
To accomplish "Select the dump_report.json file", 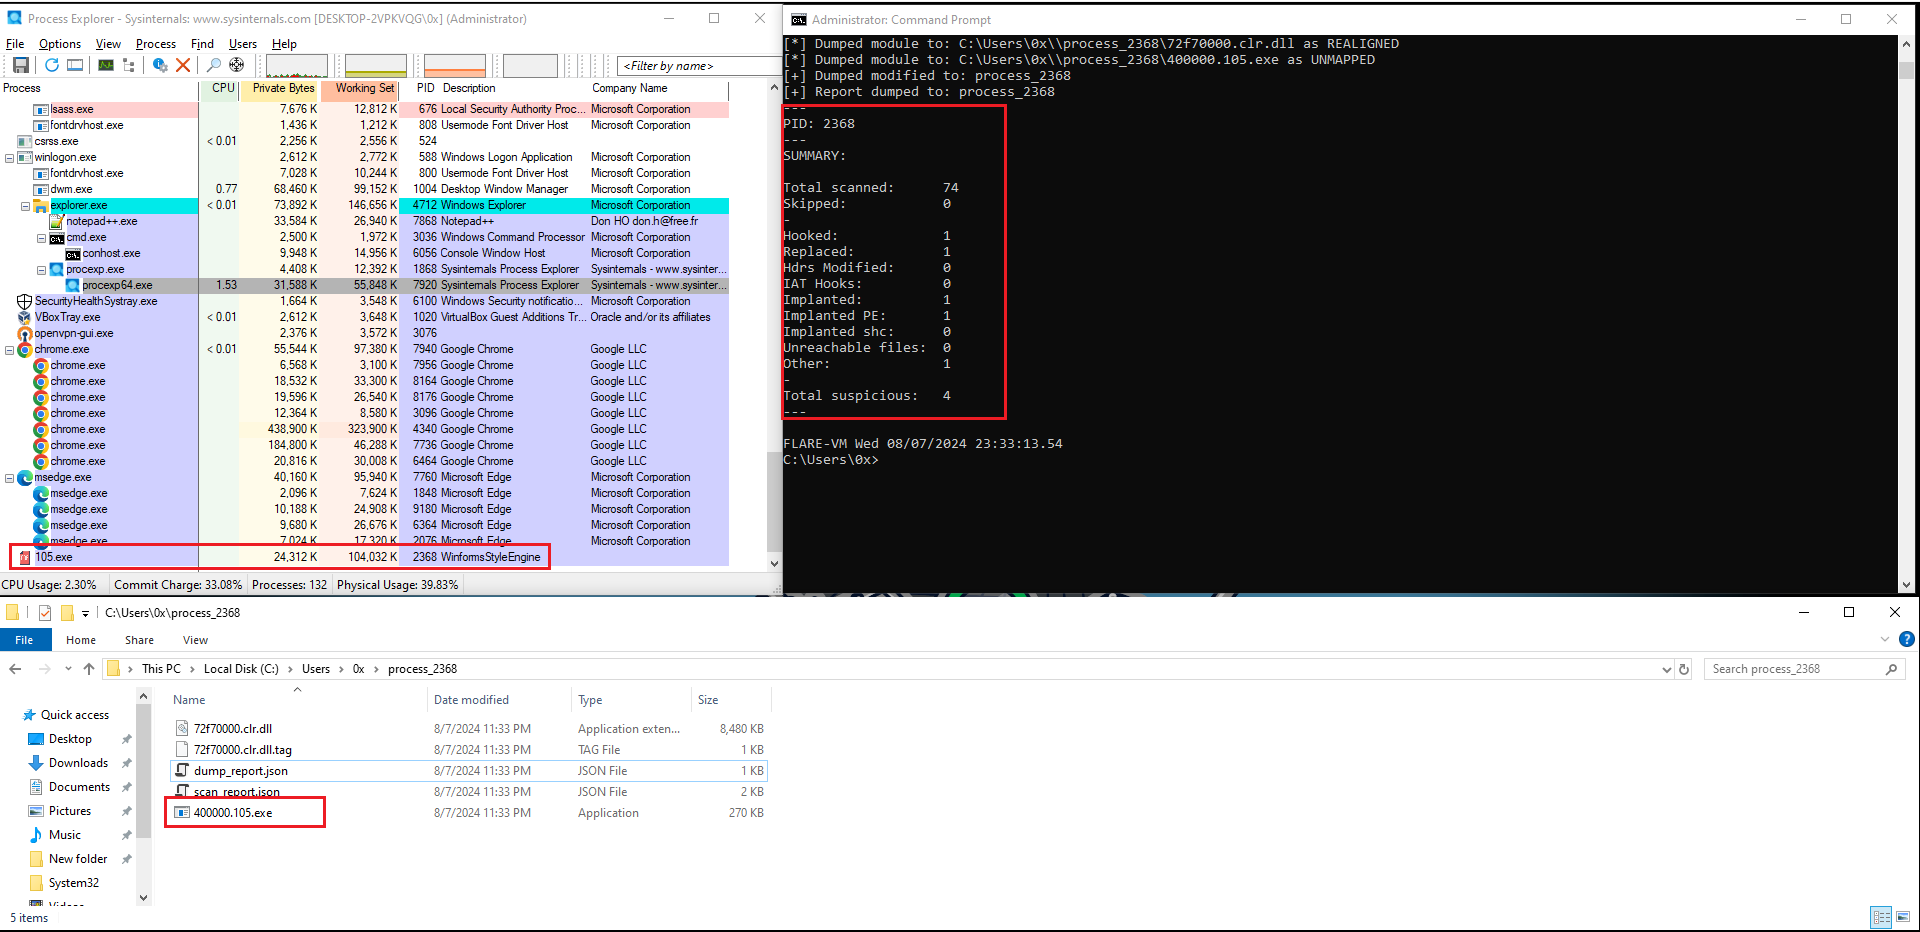I will click(241, 771).
